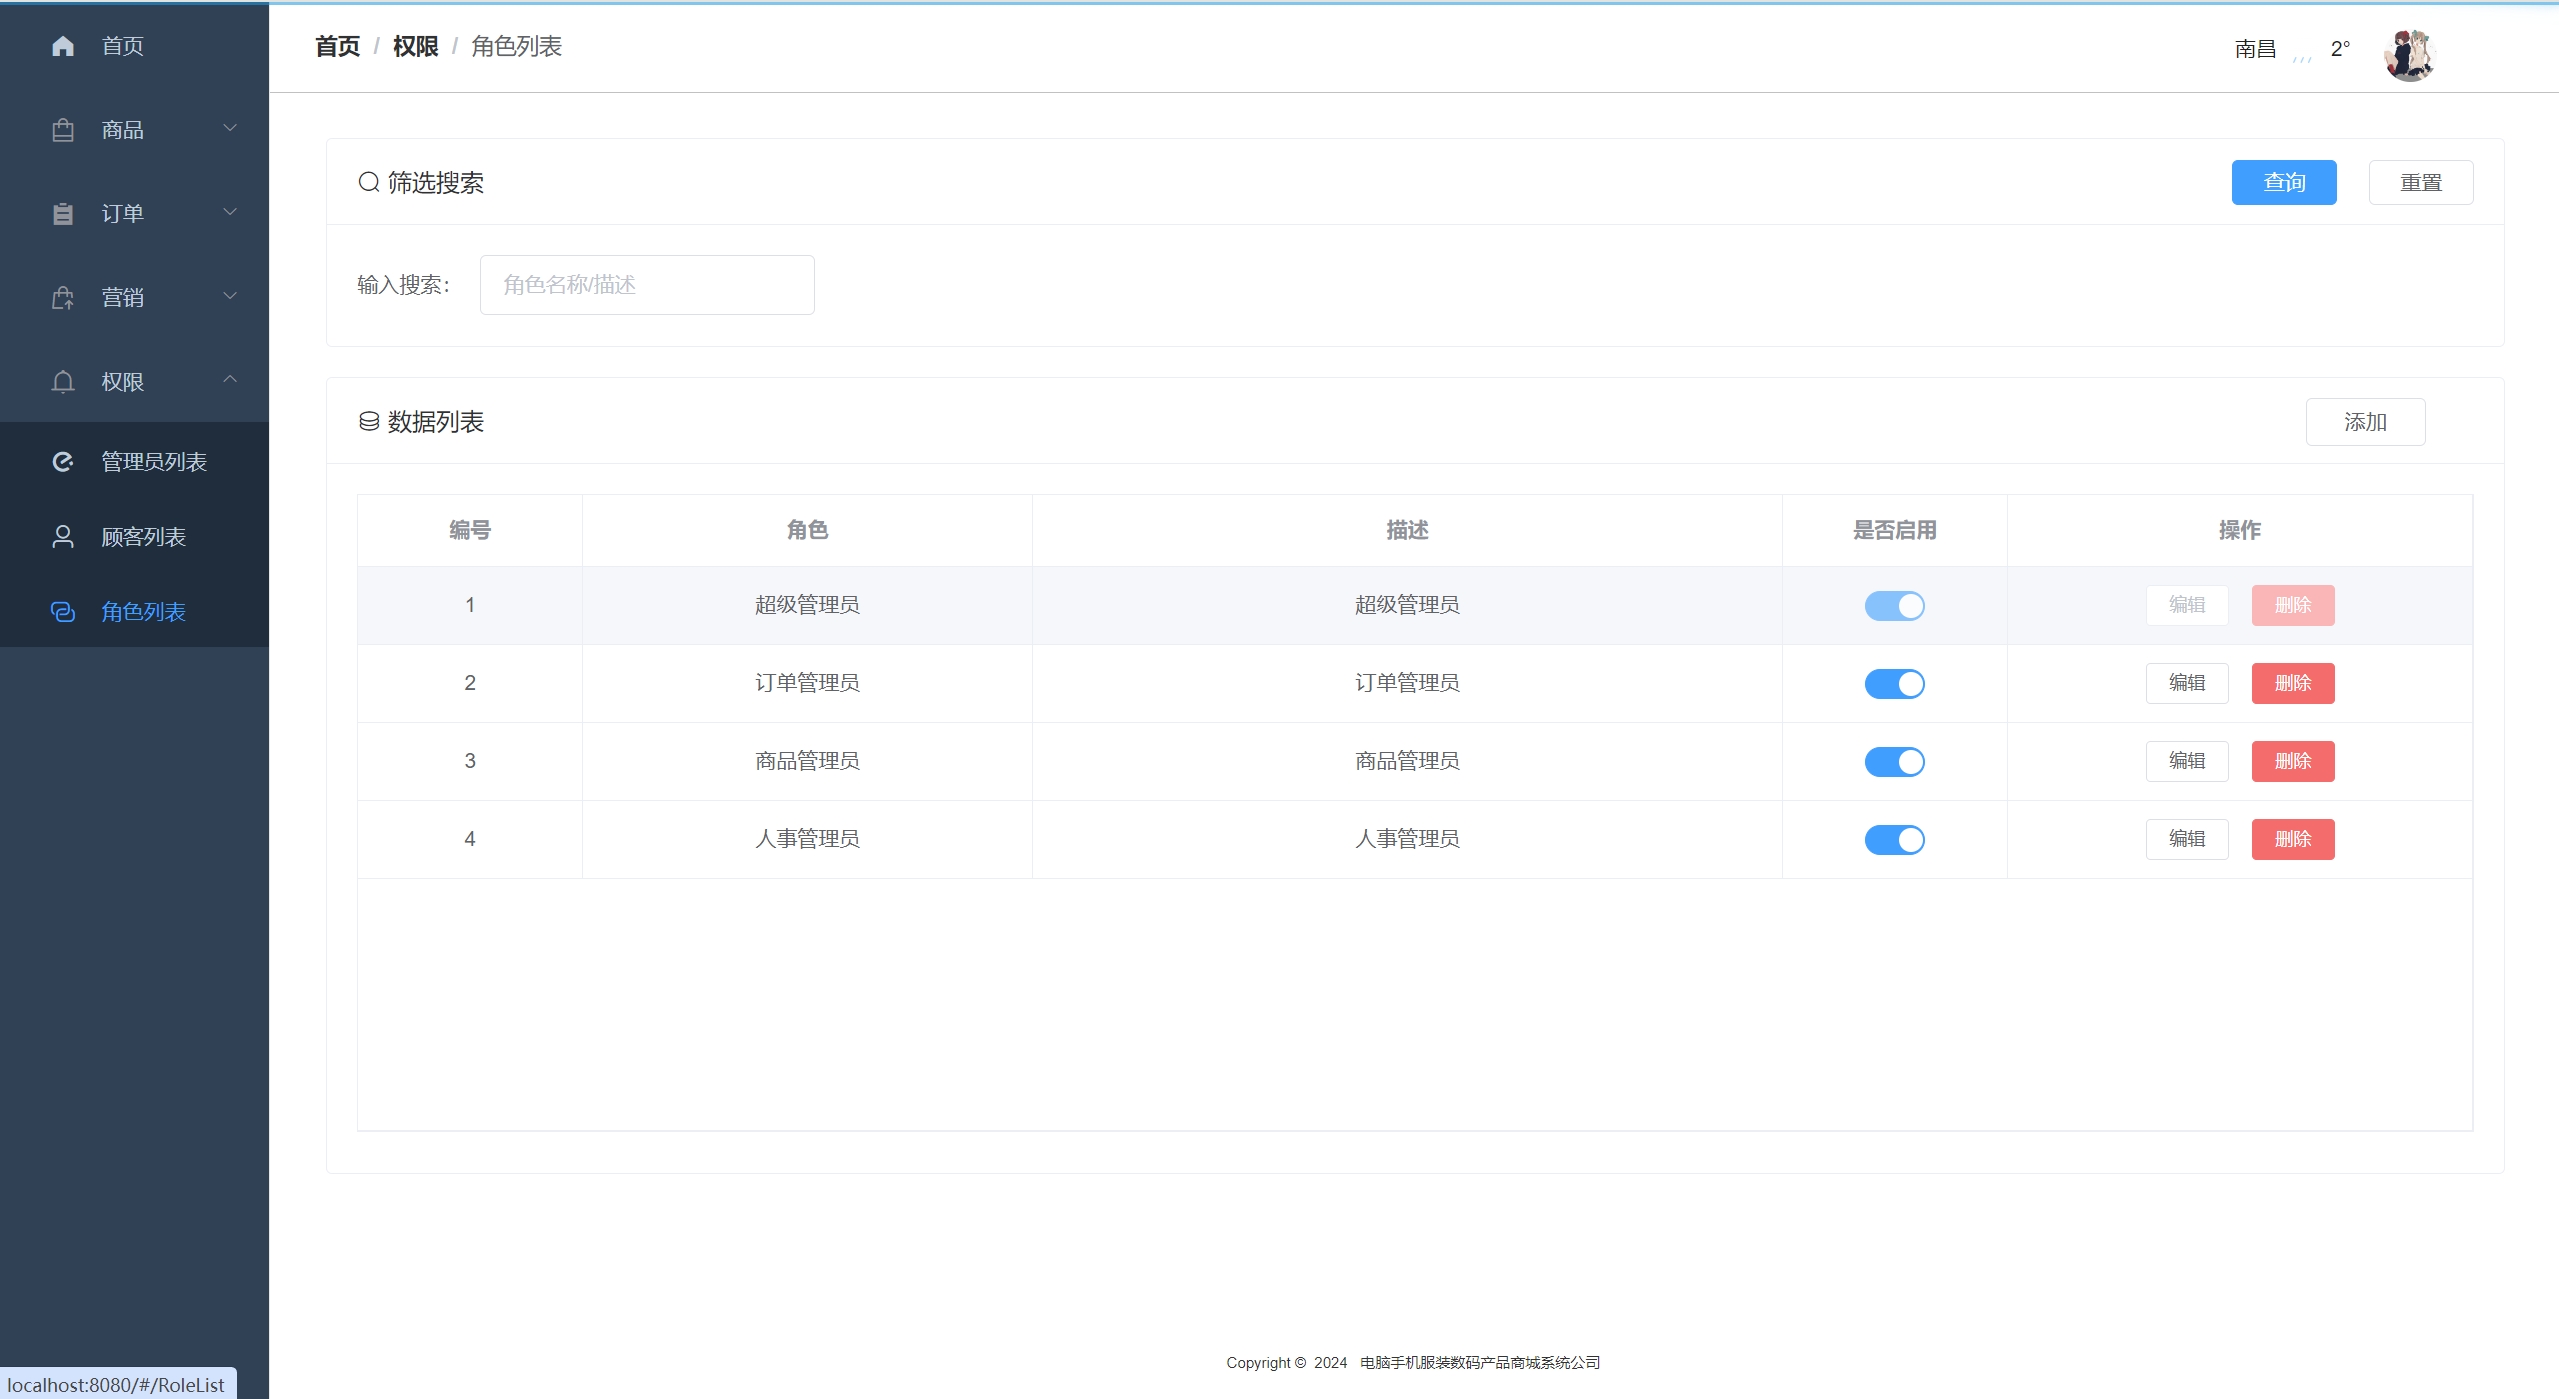This screenshot has width=2559, height=1399.
Task: Click the blue 查询 button
Action: point(2283,183)
